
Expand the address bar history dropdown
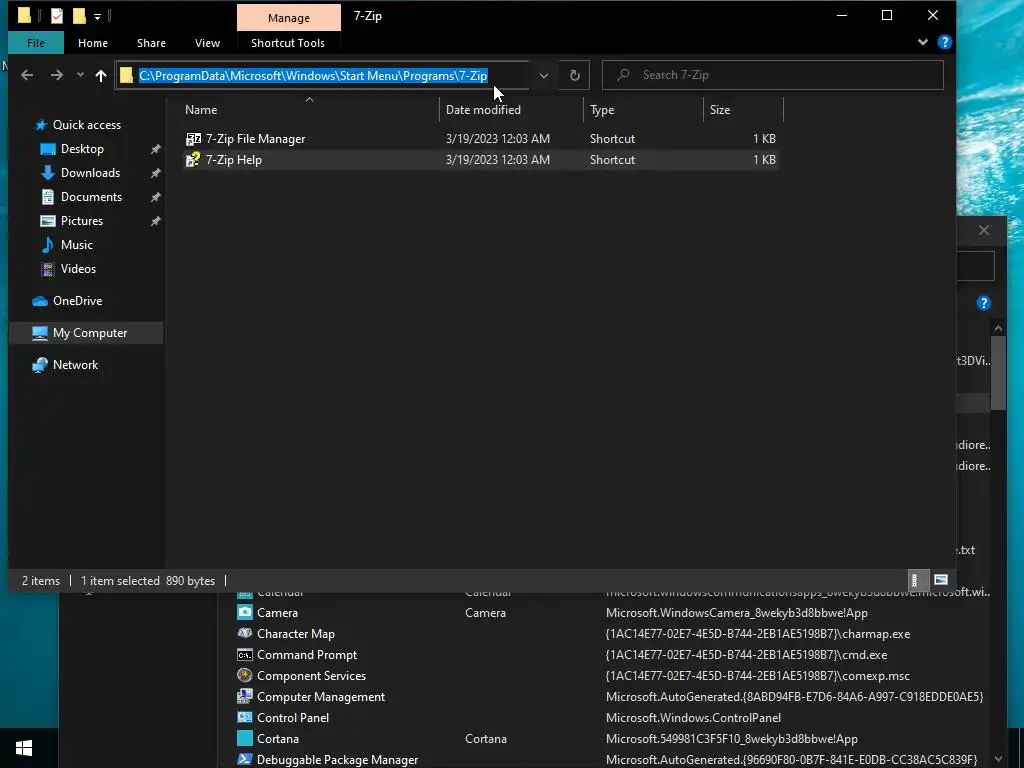[543, 75]
